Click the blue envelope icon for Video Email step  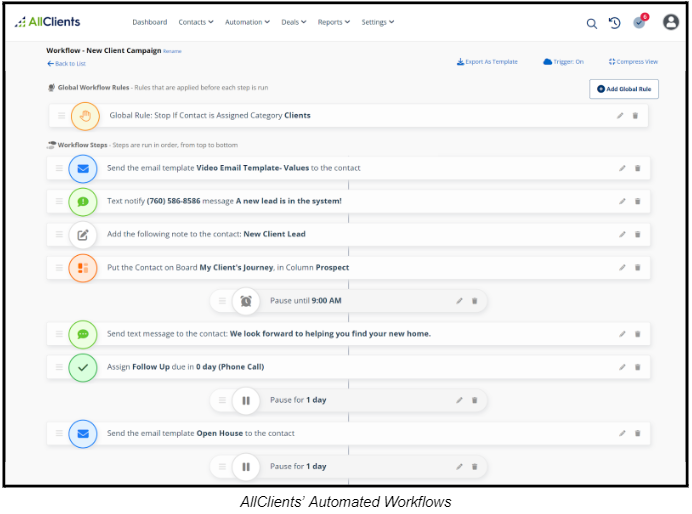tap(83, 169)
